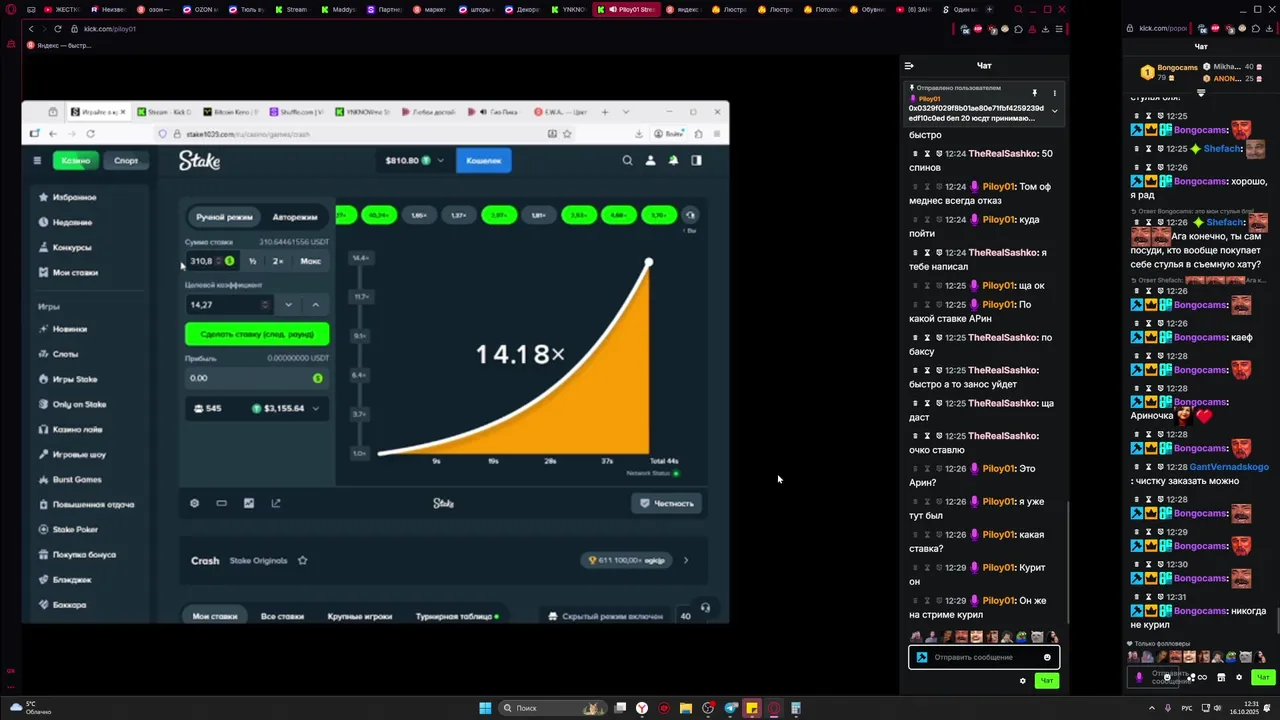Decrease target multiplier with down chevron

(288, 305)
